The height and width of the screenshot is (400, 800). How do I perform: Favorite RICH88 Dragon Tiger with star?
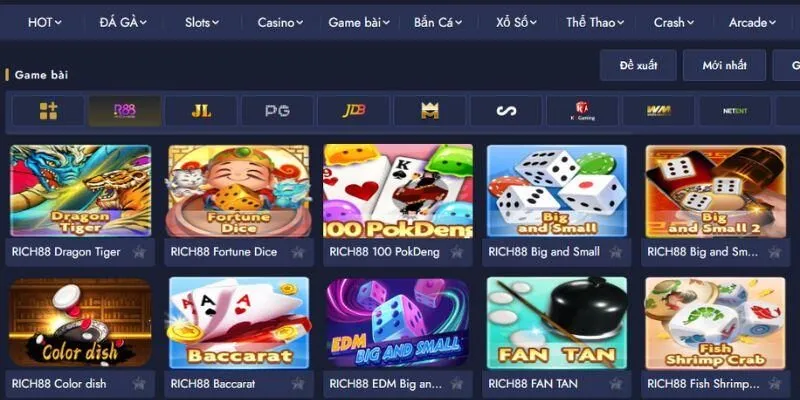[x=139, y=252]
